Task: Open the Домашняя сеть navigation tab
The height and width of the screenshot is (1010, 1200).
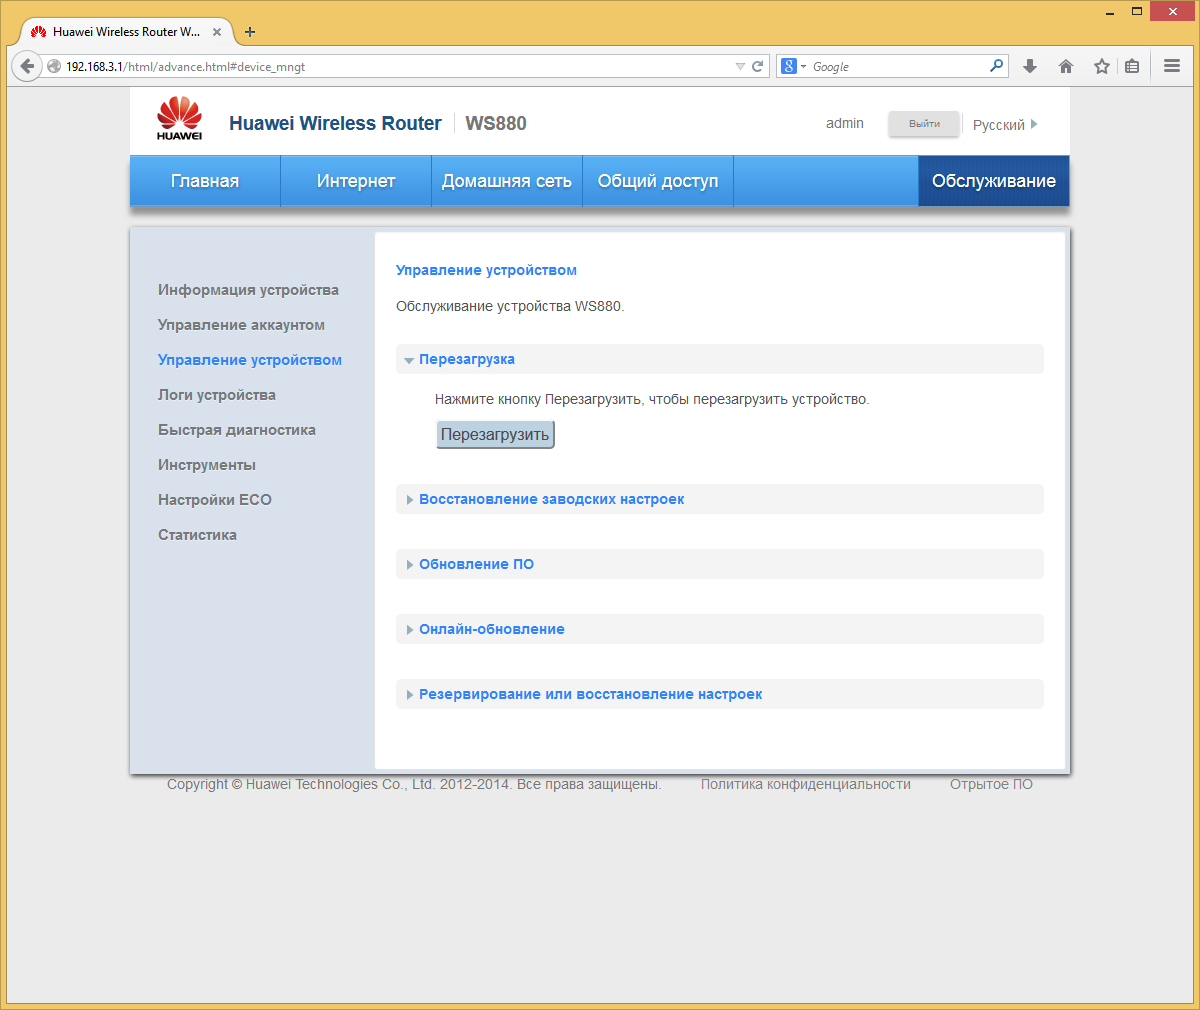Action: point(507,181)
